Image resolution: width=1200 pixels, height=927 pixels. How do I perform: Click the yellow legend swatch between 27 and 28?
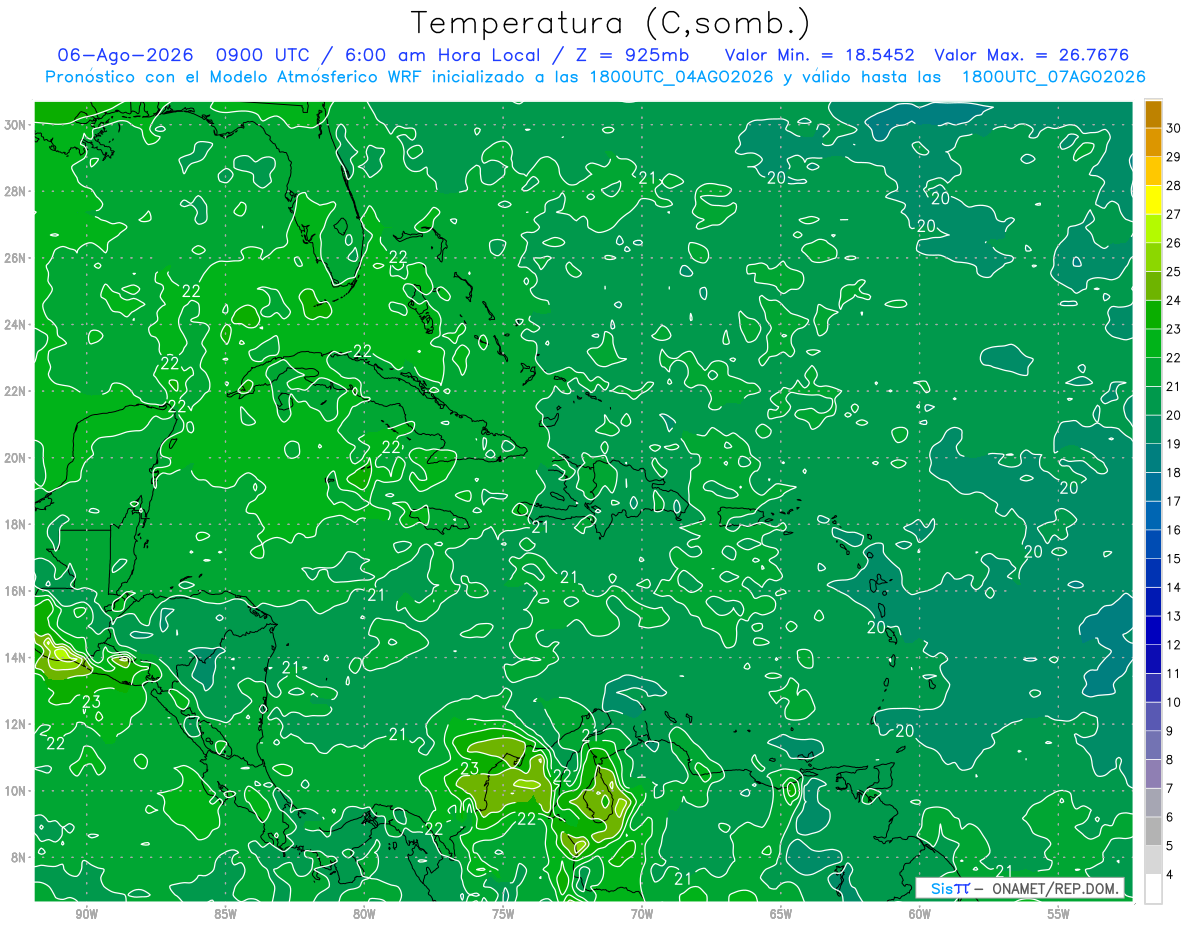(1153, 200)
